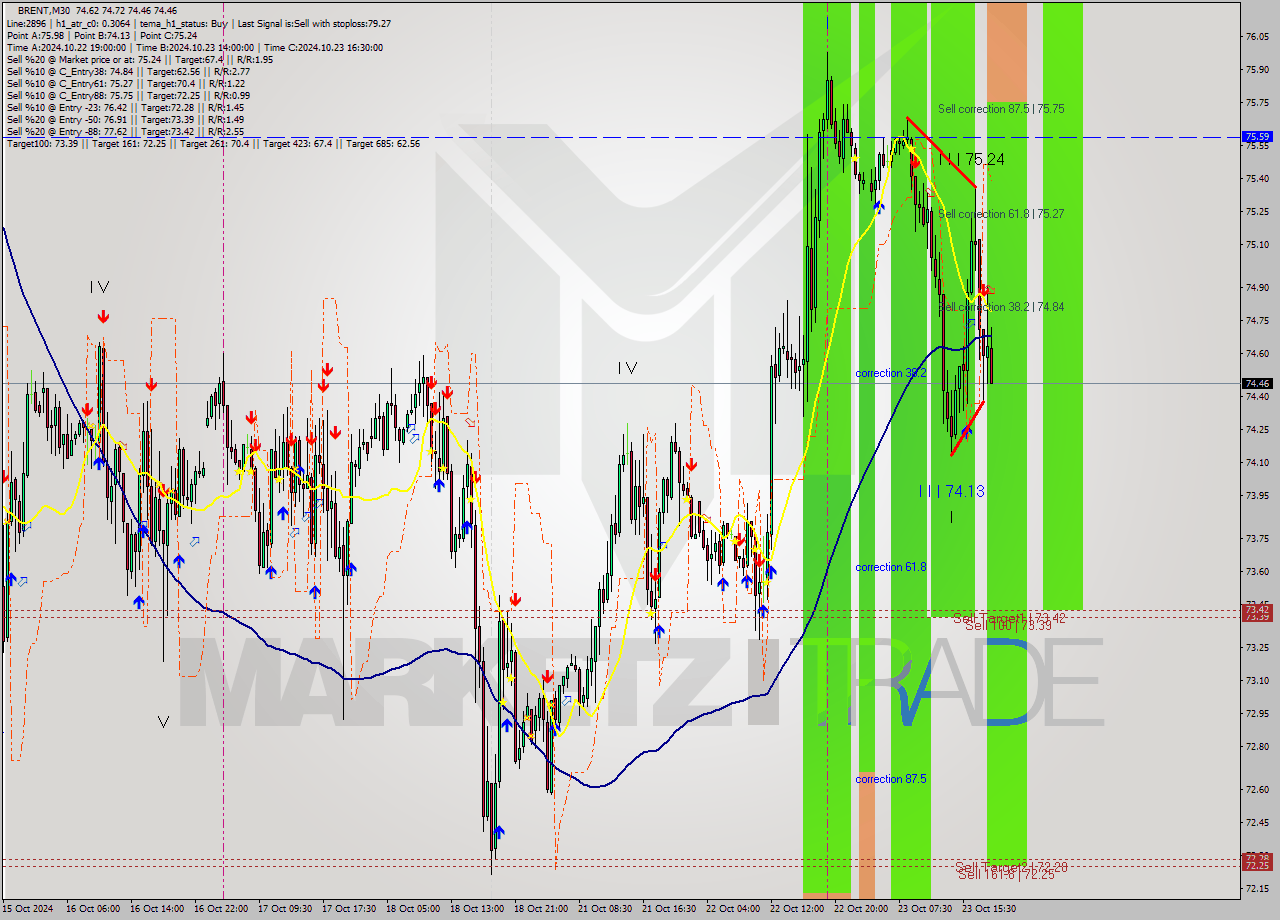This screenshot has width=1280, height=920.
Task: Click the 74.10 price axis label
Action: (1256, 463)
